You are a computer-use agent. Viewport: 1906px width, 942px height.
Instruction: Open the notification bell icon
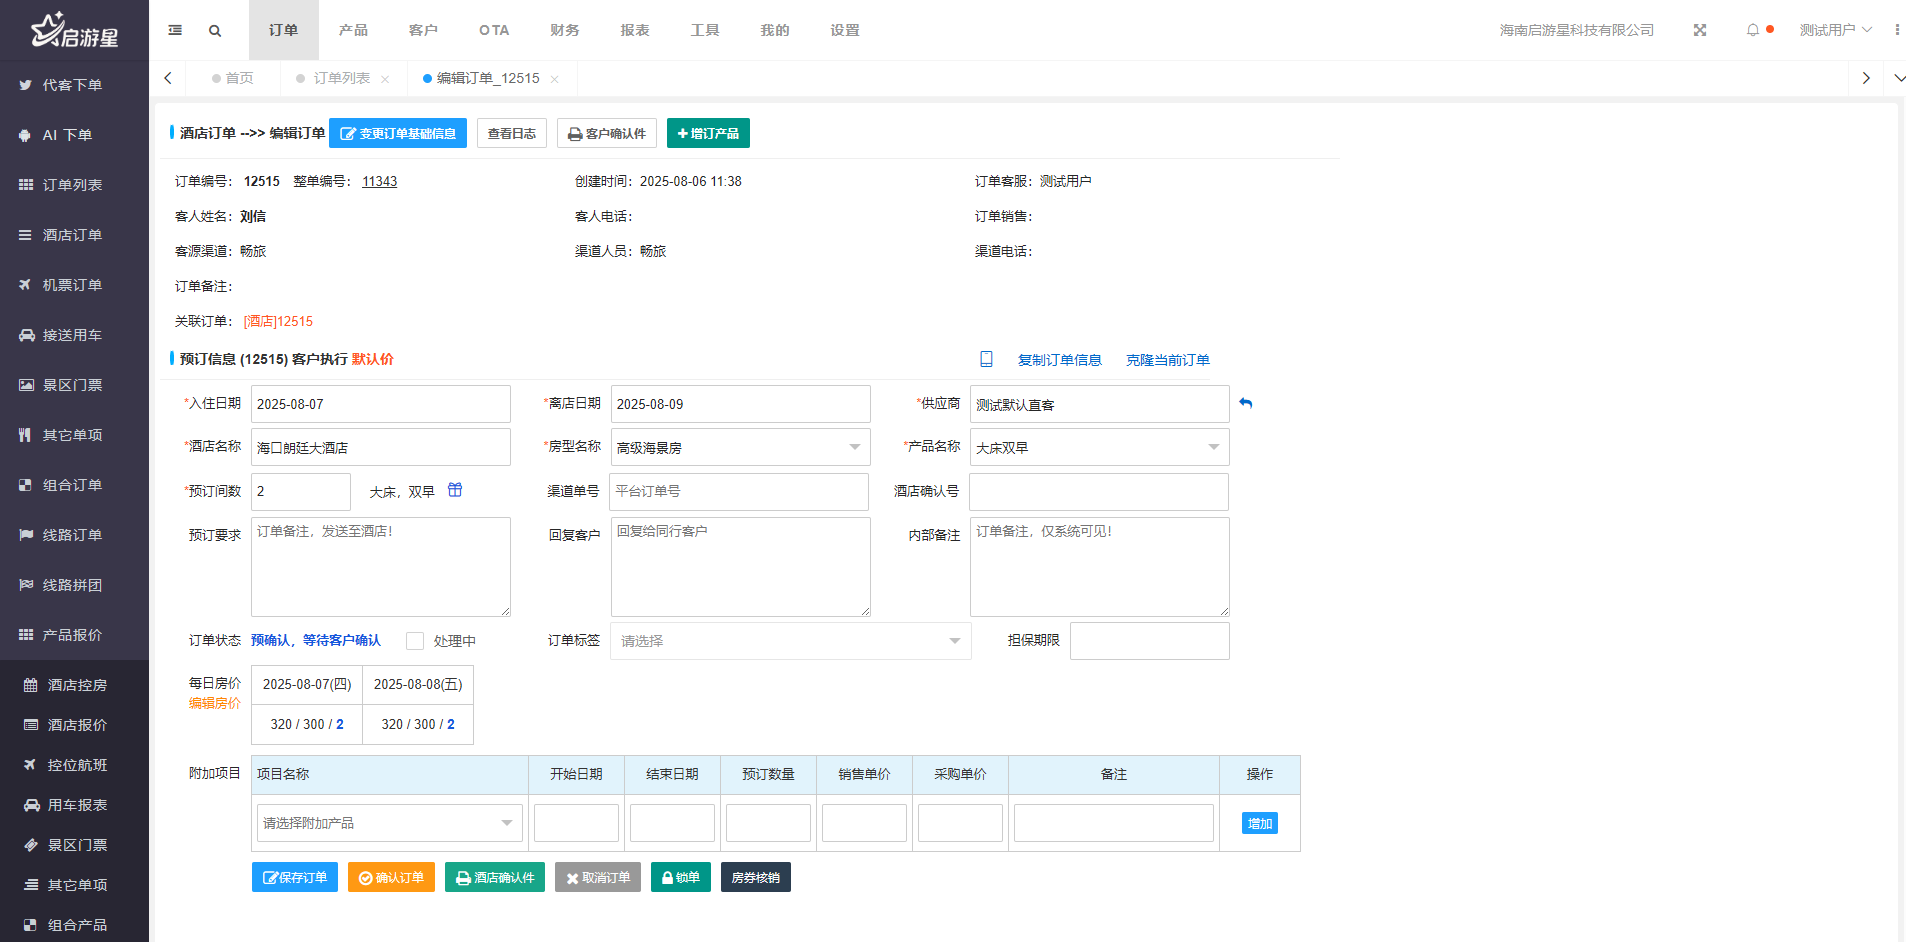click(x=1752, y=31)
